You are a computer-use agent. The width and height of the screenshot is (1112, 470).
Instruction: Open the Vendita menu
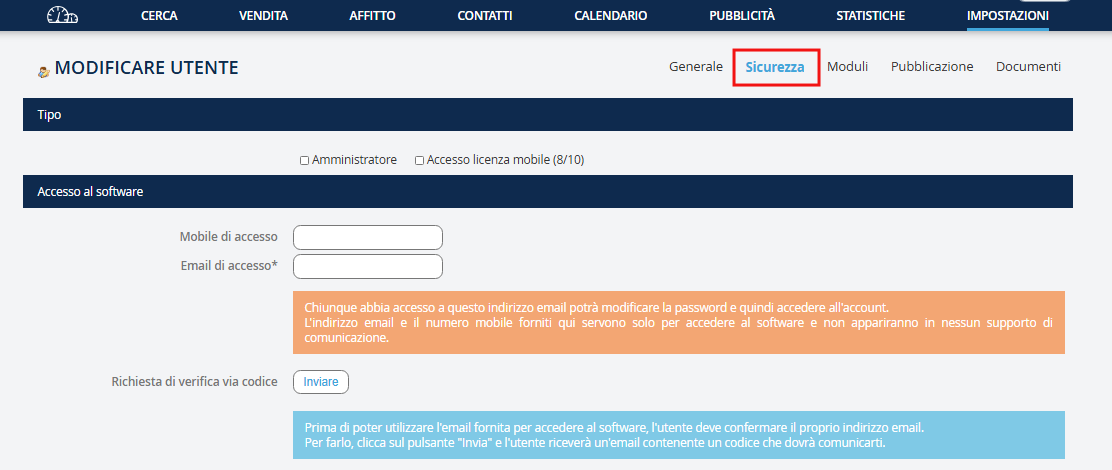264,16
